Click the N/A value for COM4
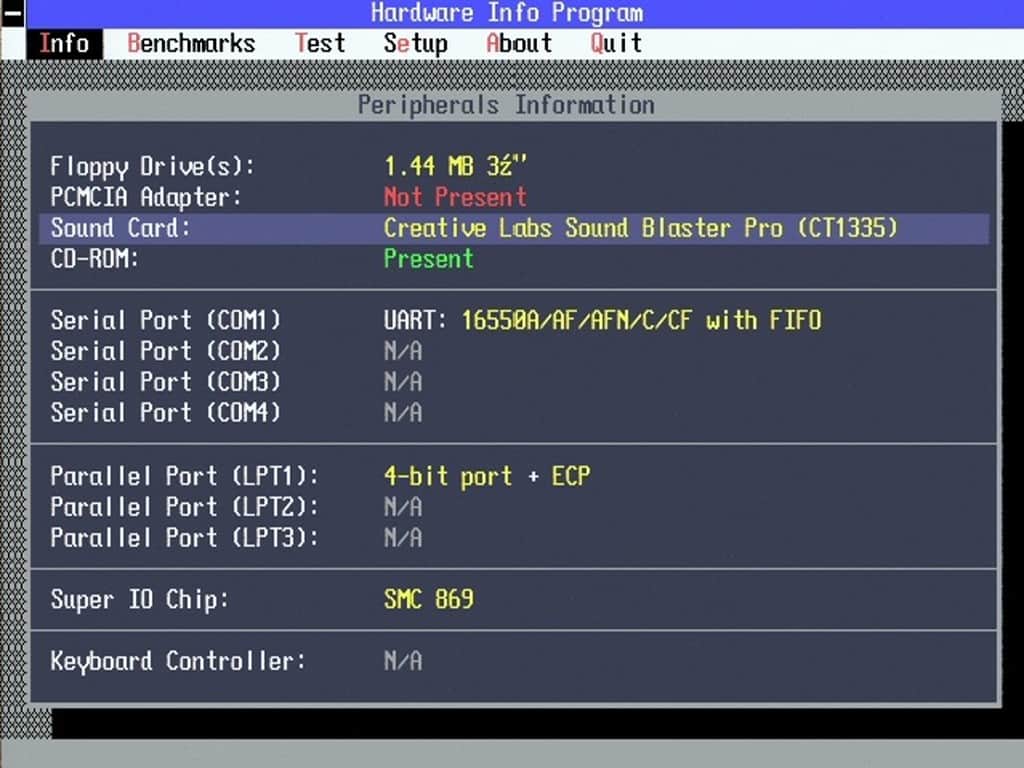1024x768 pixels. pos(403,413)
